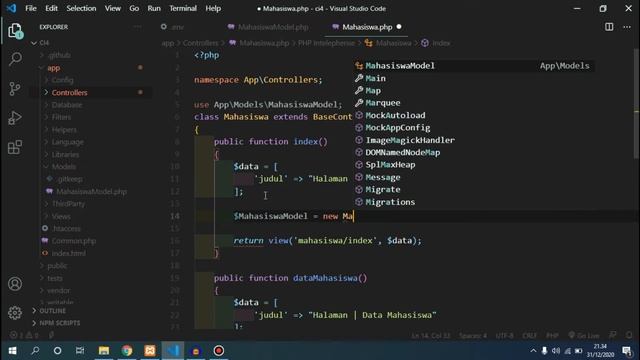Viewport: 640px width, 360px height.
Task: Open the File menu
Action: pos(31,8)
